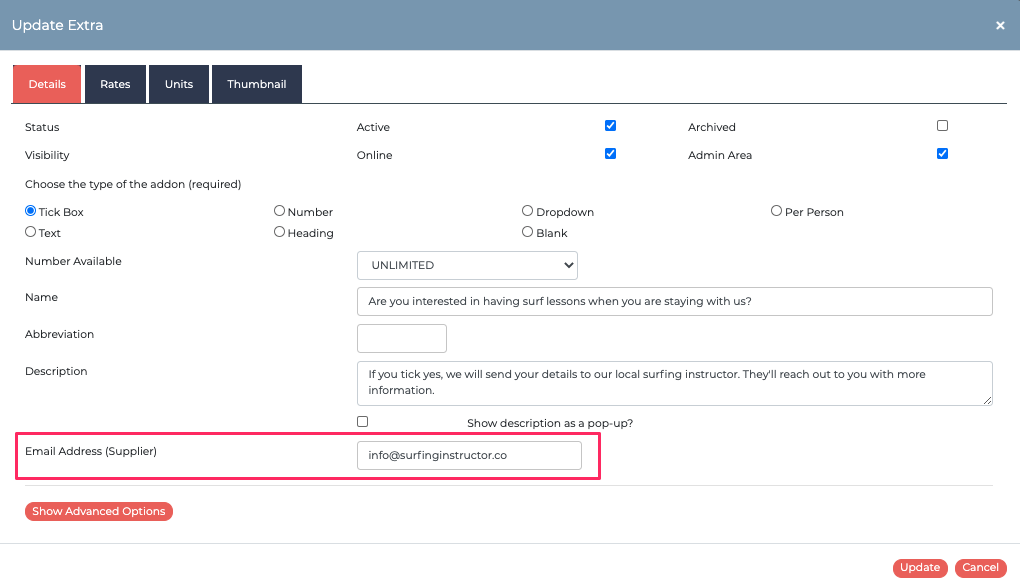This screenshot has height=588, width=1020.
Task: Select the Number addon type
Action: [279, 211]
